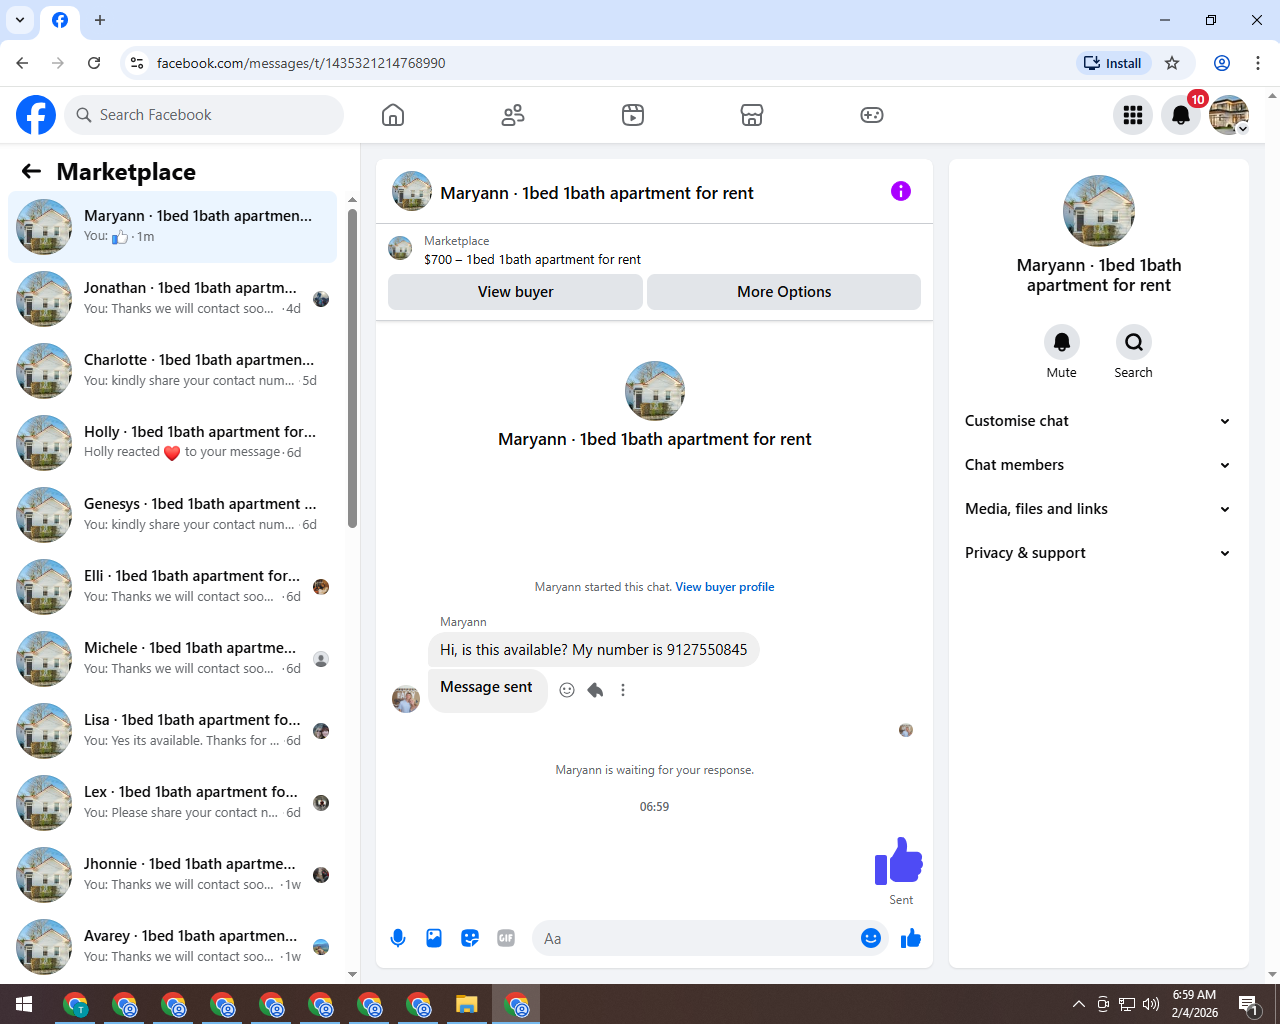Screen dimensions: 1280x1024
Task: Open the Chrome three-dot menu
Action: [x=1258, y=63]
